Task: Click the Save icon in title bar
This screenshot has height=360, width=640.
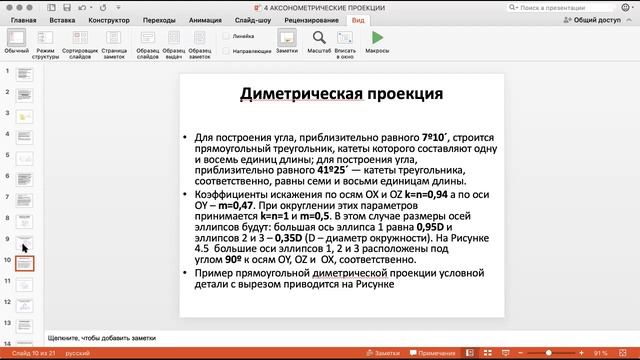Action: (x=67, y=7)
